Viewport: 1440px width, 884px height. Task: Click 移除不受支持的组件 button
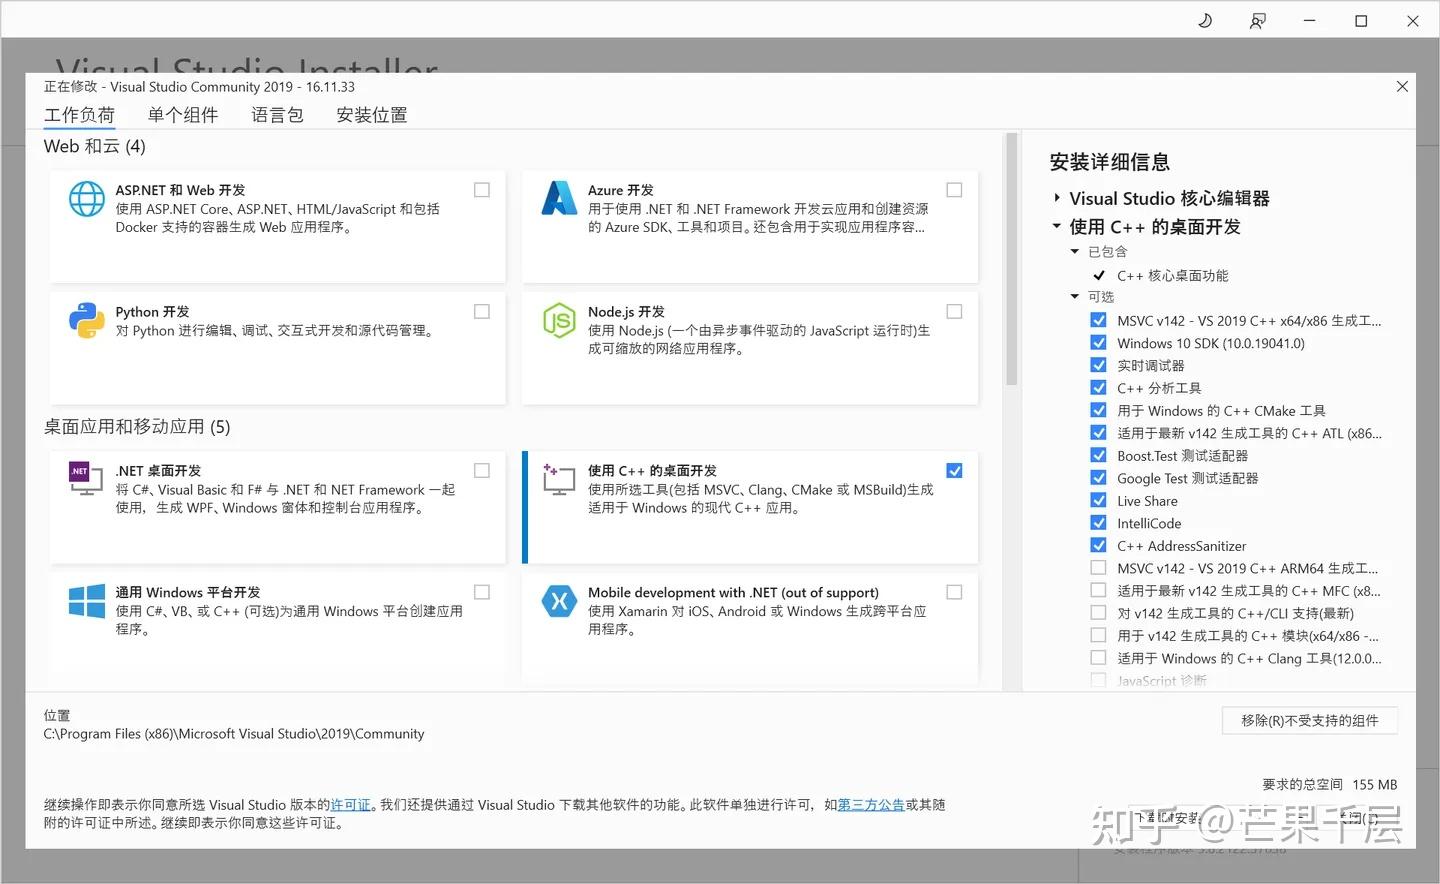pyautogui.click(x=1310, y=719)
